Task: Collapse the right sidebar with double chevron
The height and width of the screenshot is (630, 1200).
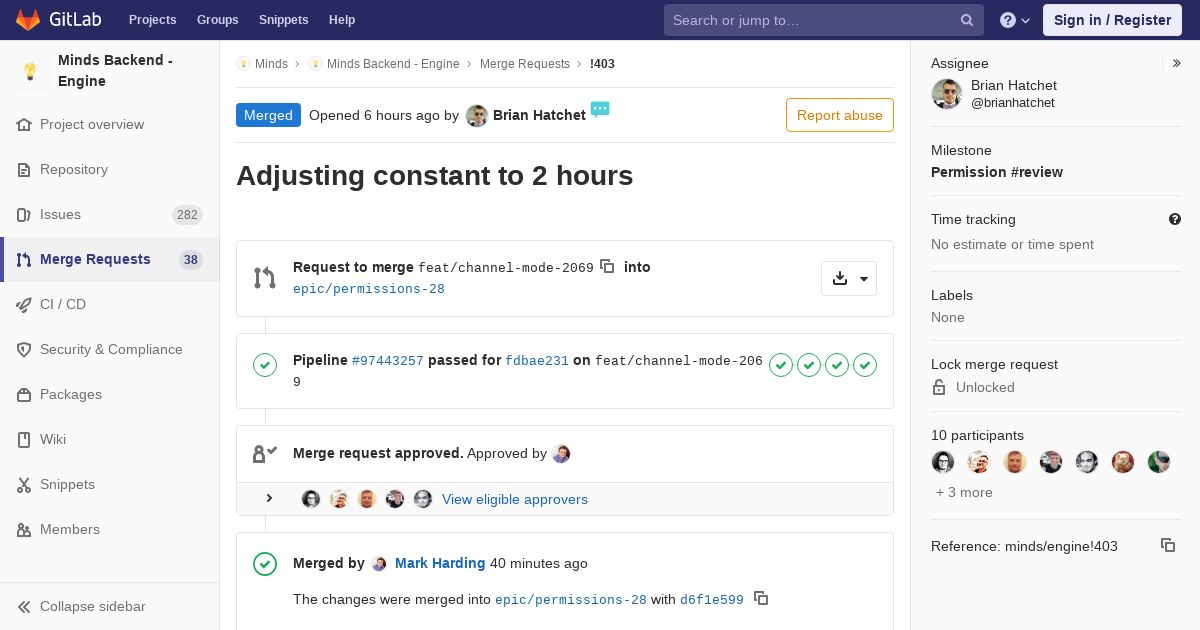Action: 1177,63
